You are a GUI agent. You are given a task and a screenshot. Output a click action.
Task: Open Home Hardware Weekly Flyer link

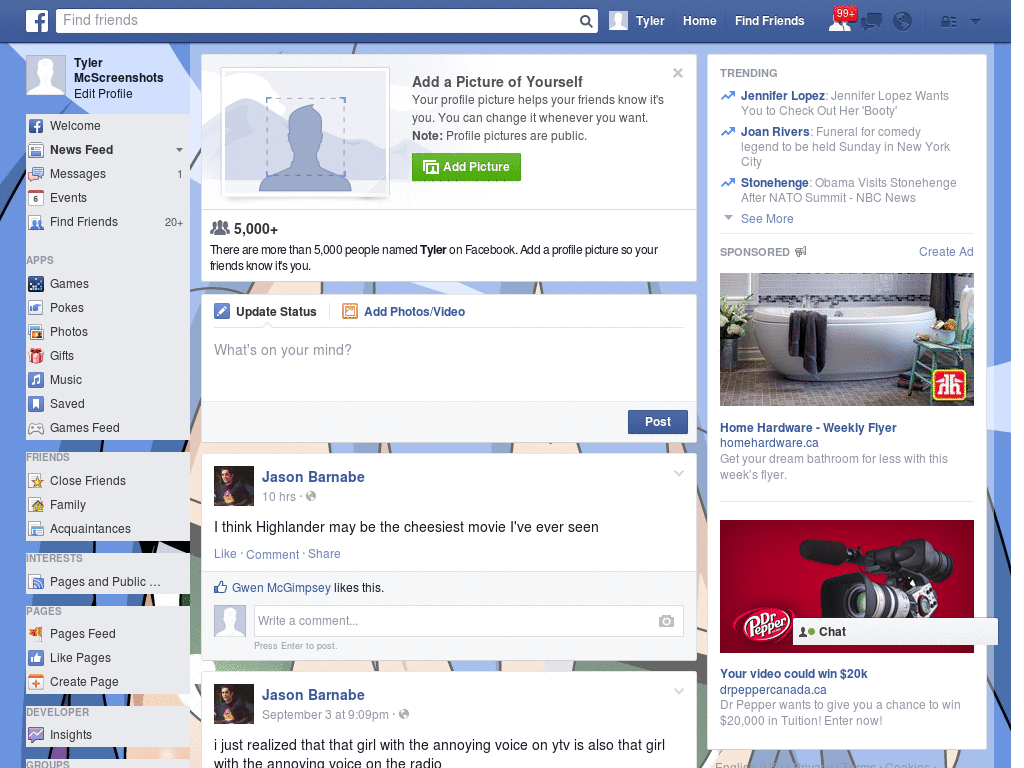point(808,428)
